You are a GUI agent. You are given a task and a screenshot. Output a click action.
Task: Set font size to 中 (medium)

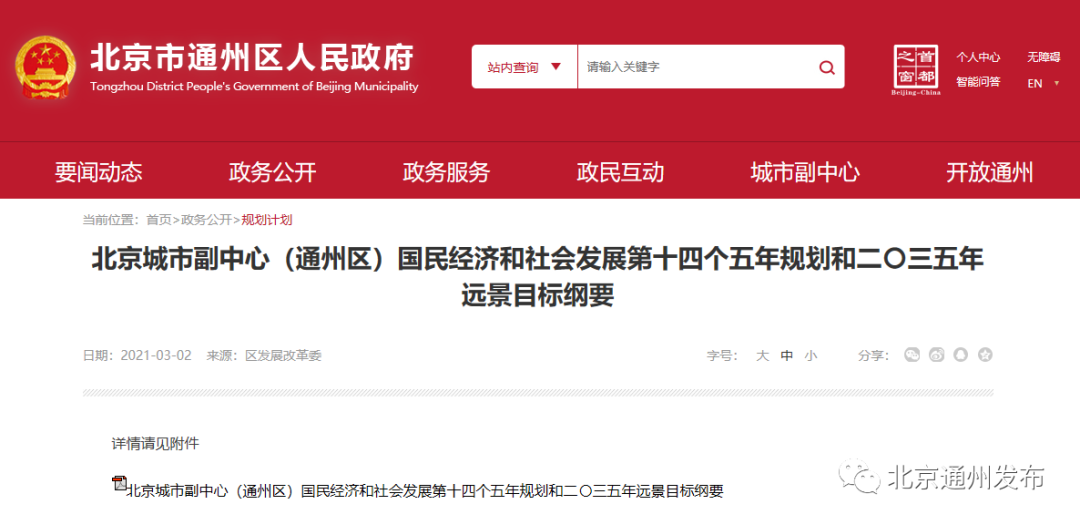pyautogui.click(x=787, y=355)
